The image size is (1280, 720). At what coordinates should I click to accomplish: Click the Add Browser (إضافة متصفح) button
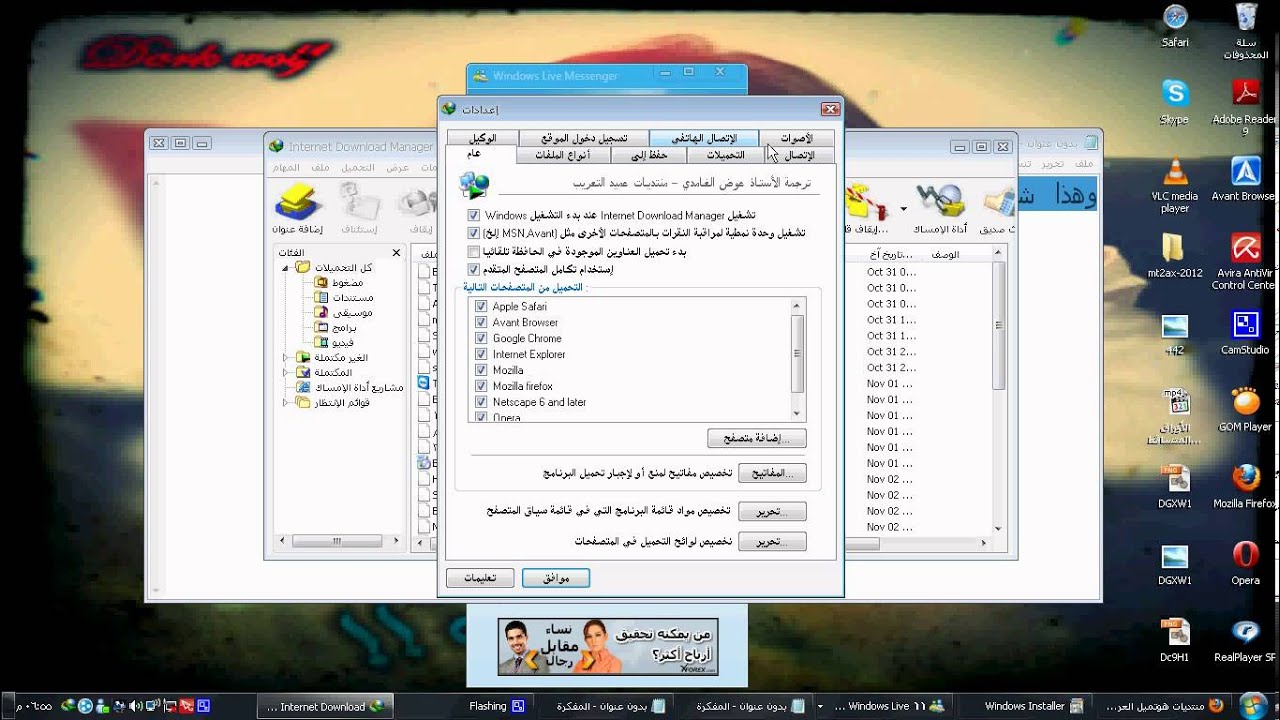pos(757,438)
